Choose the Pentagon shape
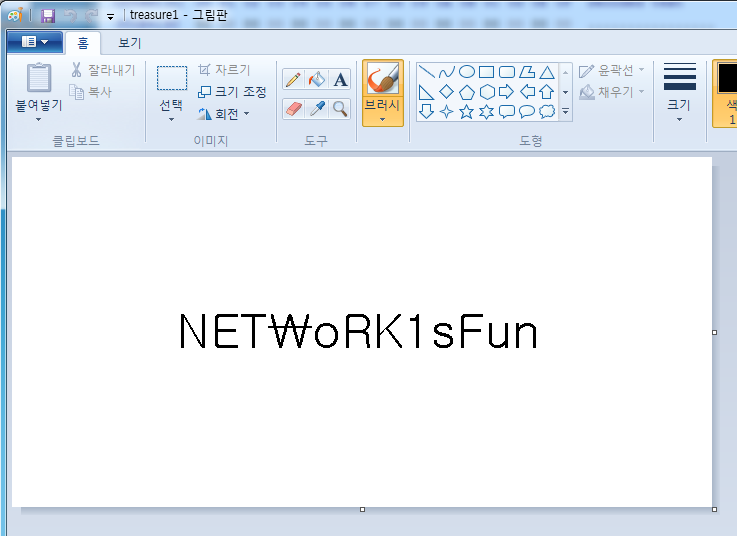This screenshot has width=737, height=536. tap(467, 92)
